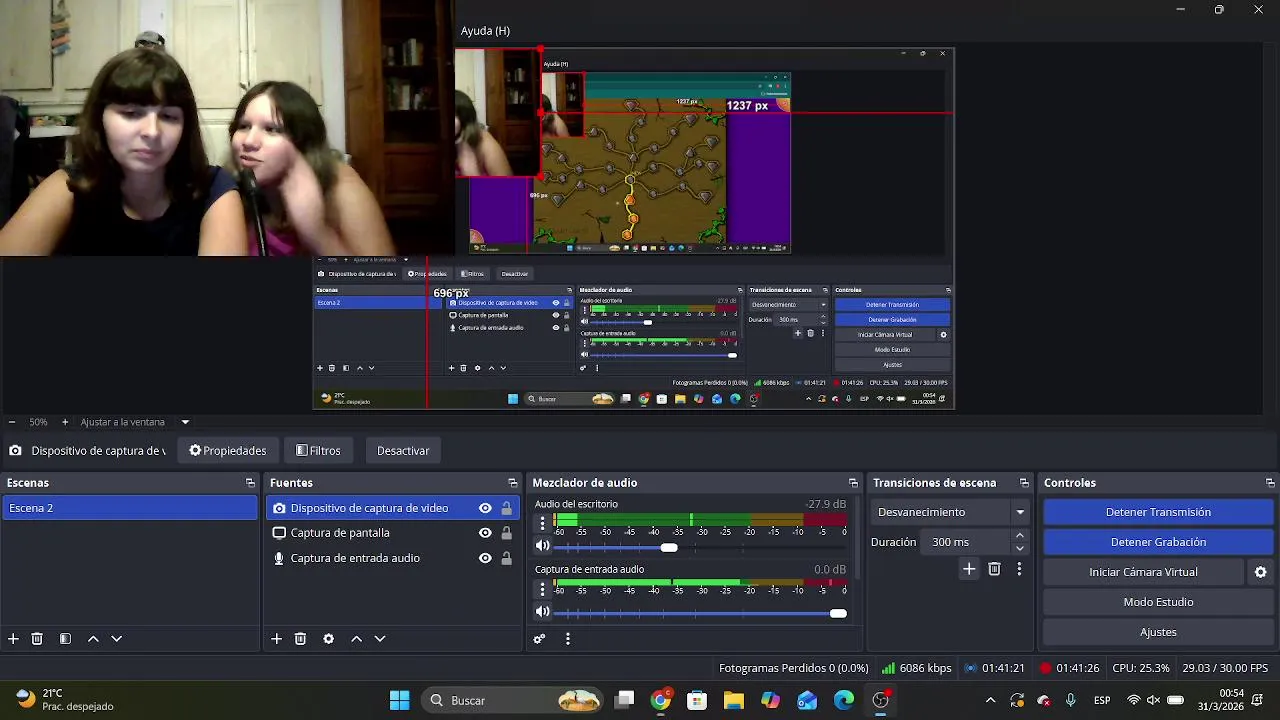This screenshot has height=720, width=1280.
Task: Remove selected source with trash icon
Action: pos(300,639)
